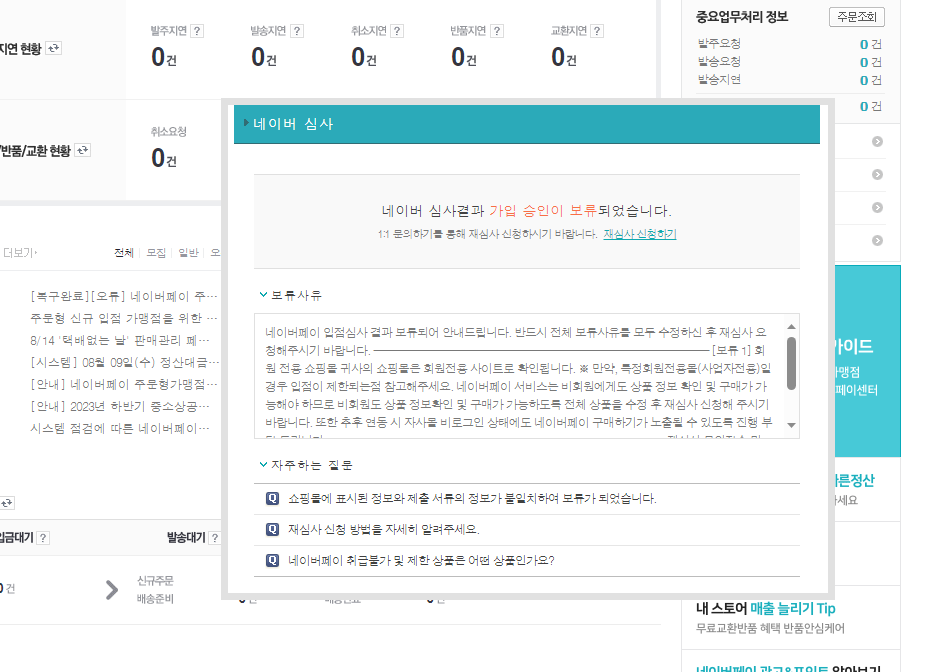Open the 반품지연 help question icon
Screen dimensions: 948x672
(497, 31)
